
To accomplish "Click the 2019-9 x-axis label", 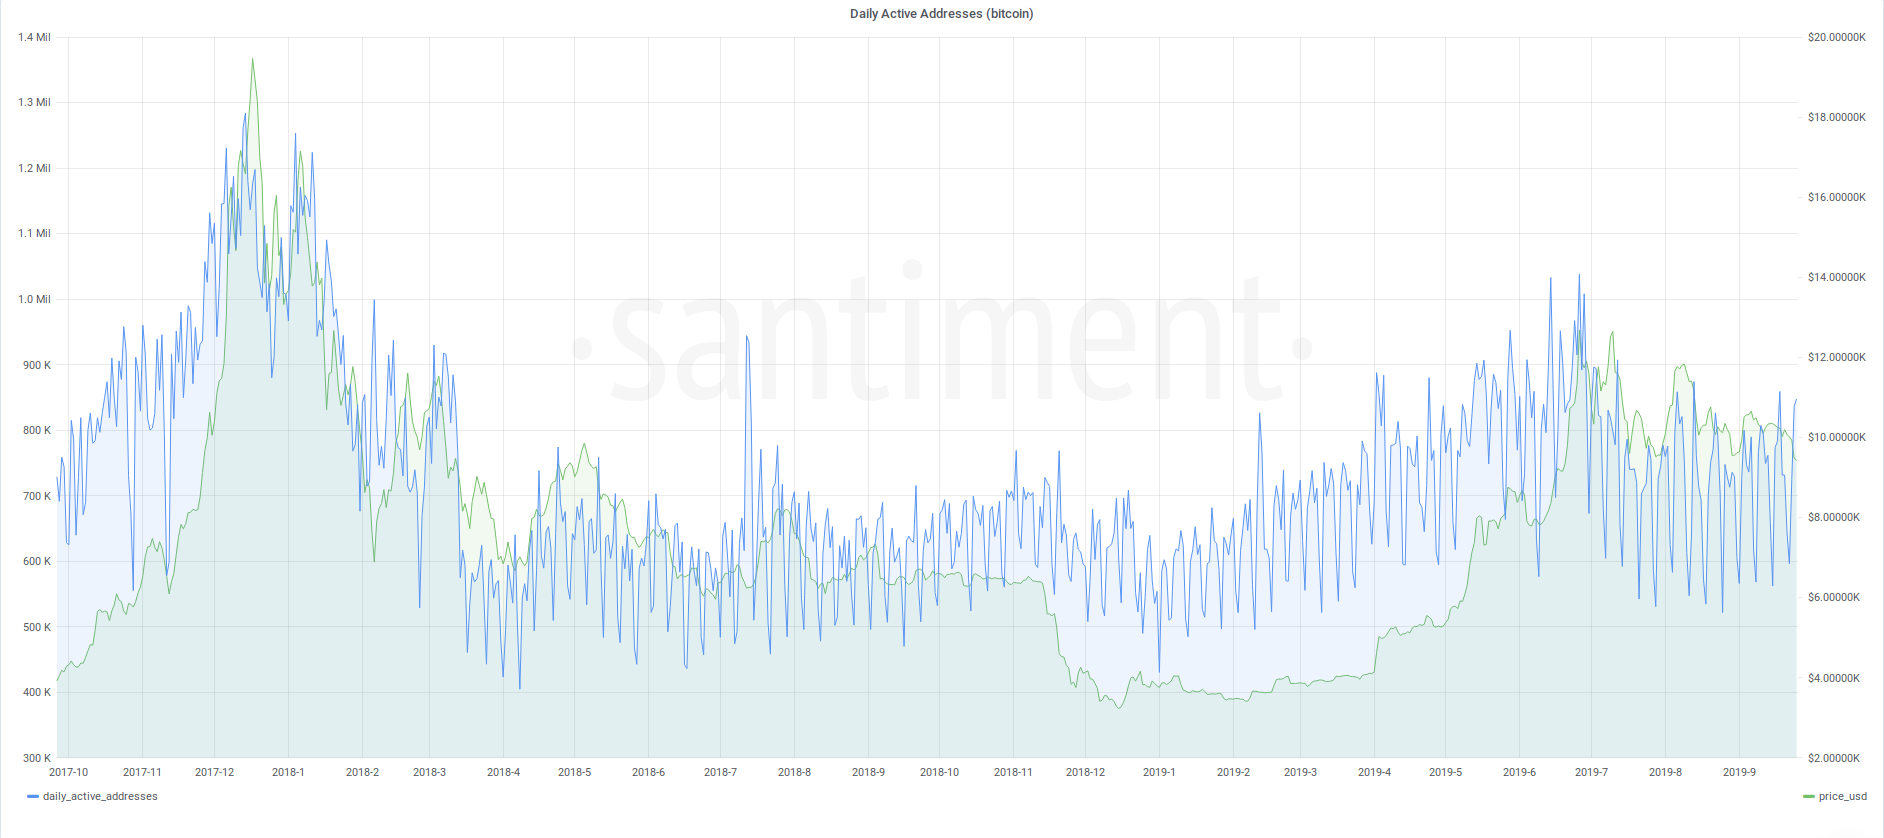I will (1739, 772).
